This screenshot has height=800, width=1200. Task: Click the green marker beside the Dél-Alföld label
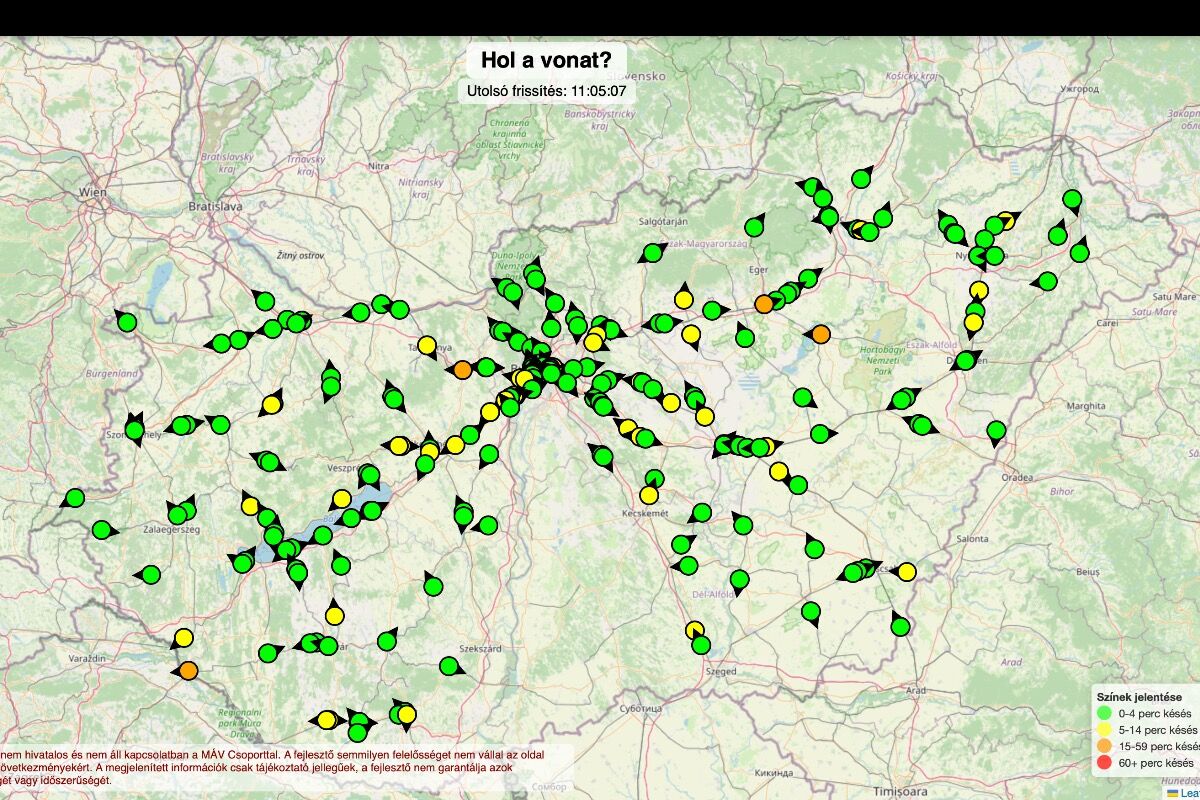(x=738, y=578)
